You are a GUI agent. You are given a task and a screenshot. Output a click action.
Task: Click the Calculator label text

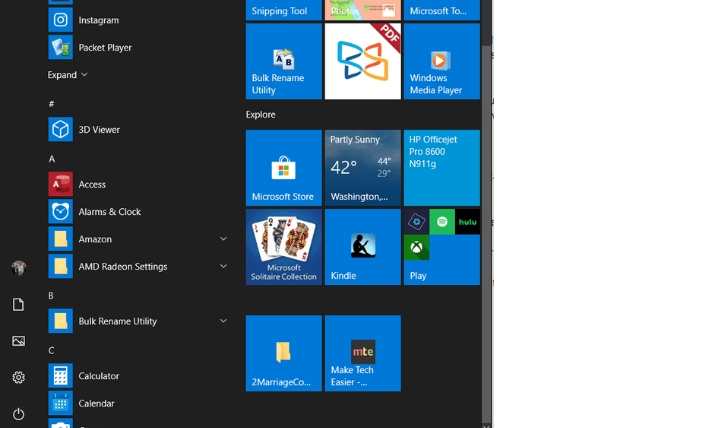99,376
